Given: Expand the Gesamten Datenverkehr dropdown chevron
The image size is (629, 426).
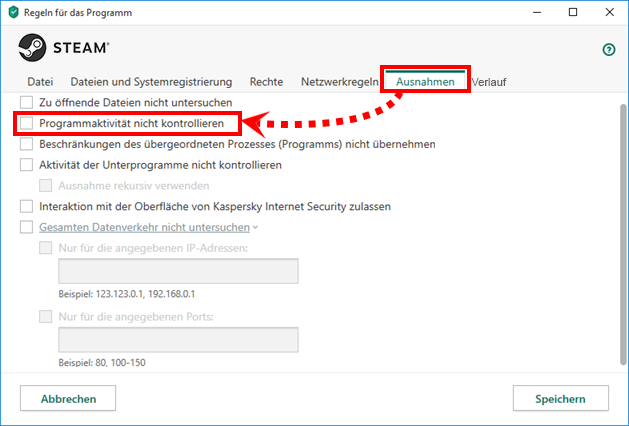Looking at the screenshot, I should point(256,227).
